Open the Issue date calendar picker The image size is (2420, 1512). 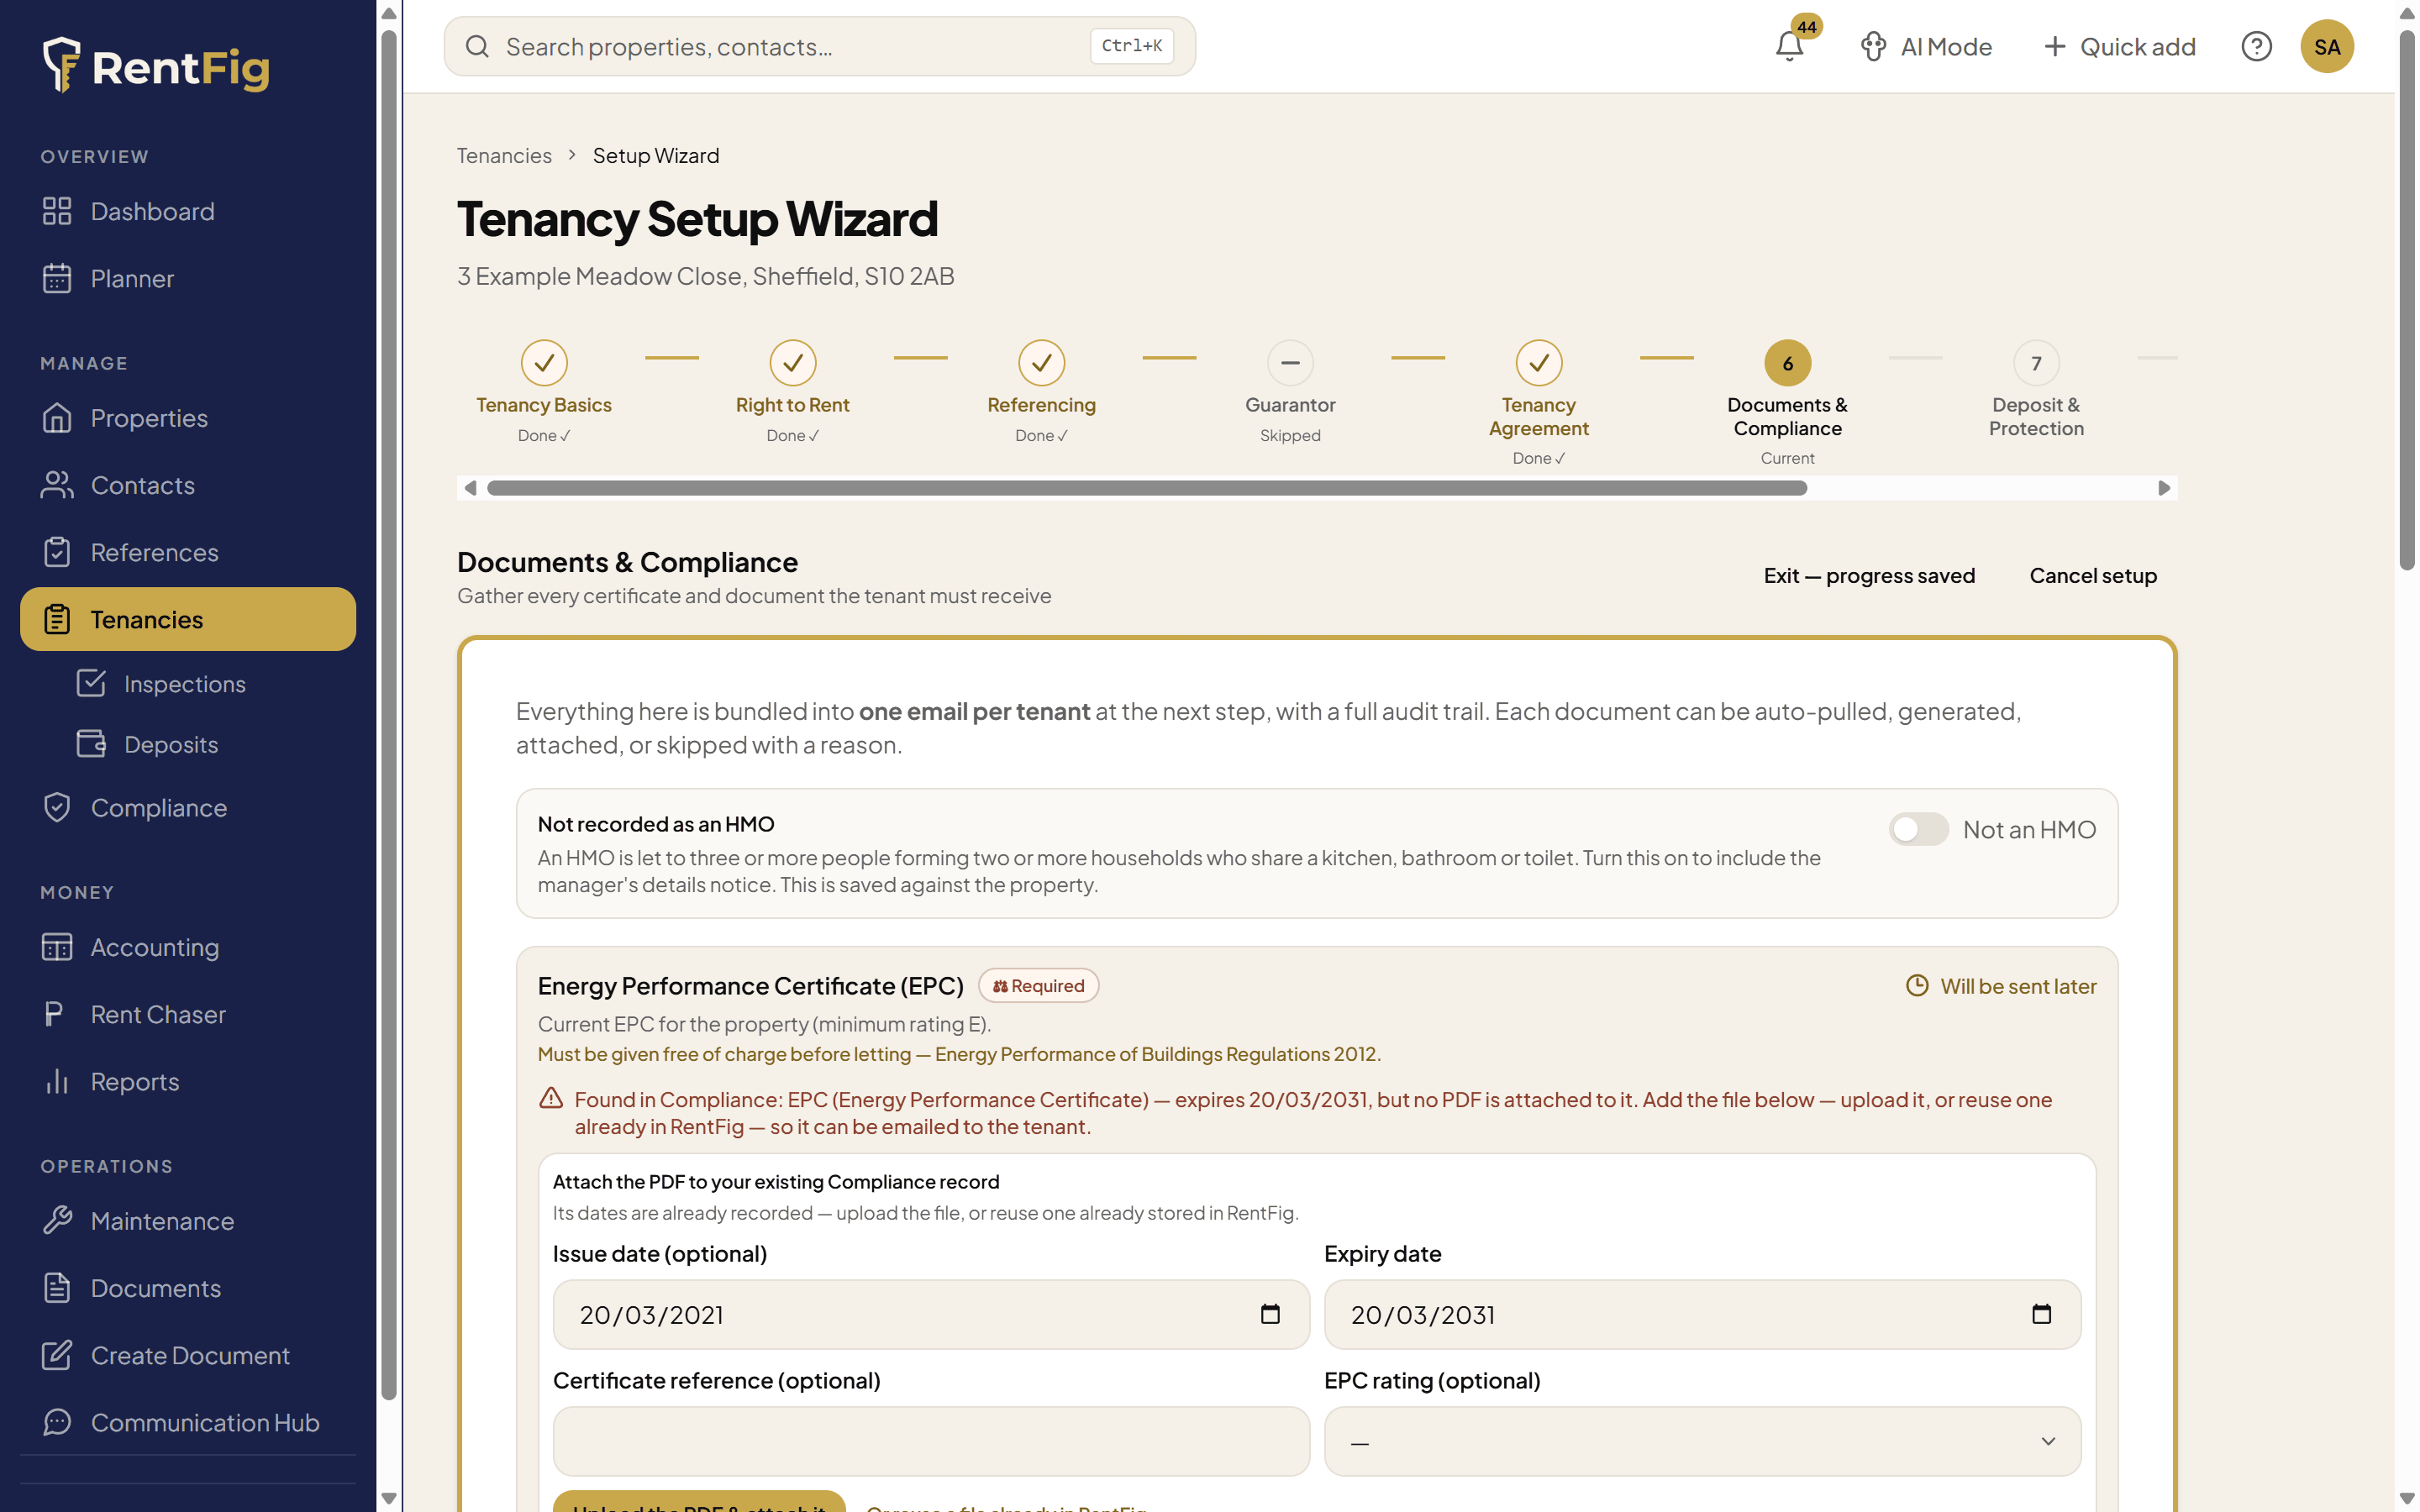1270,1314
